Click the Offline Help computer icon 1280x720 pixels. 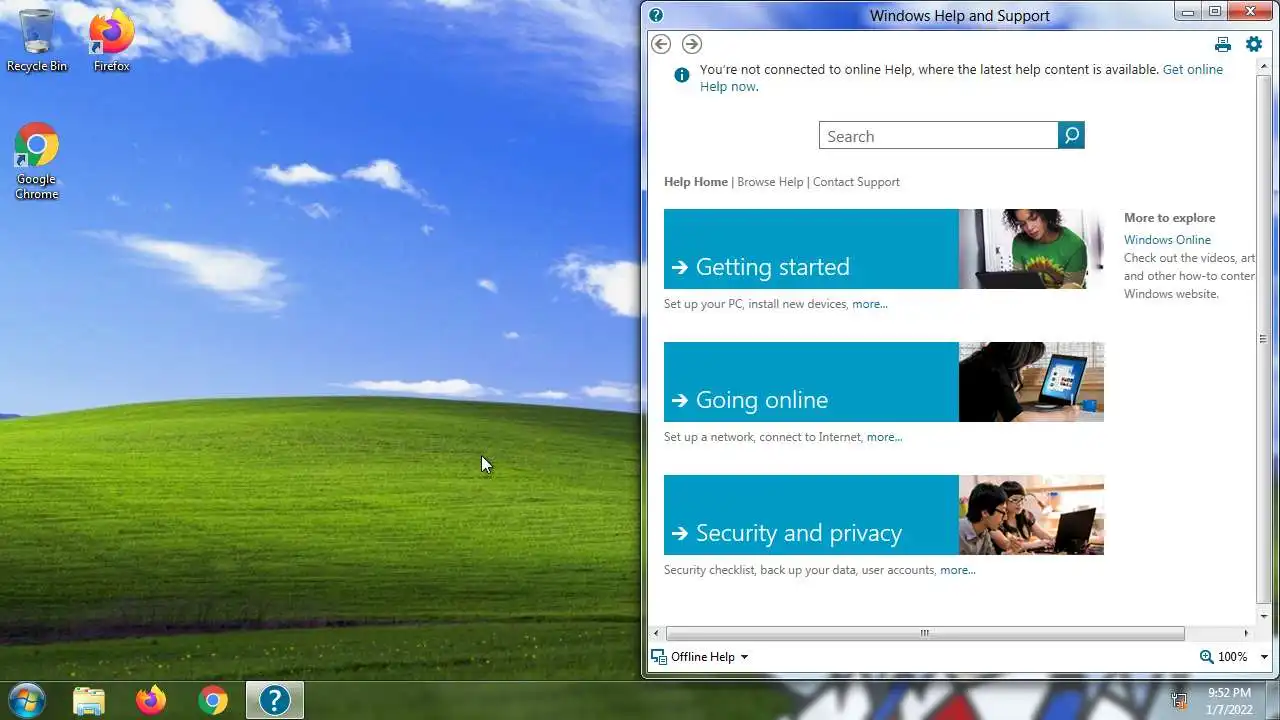pos(658,657)
